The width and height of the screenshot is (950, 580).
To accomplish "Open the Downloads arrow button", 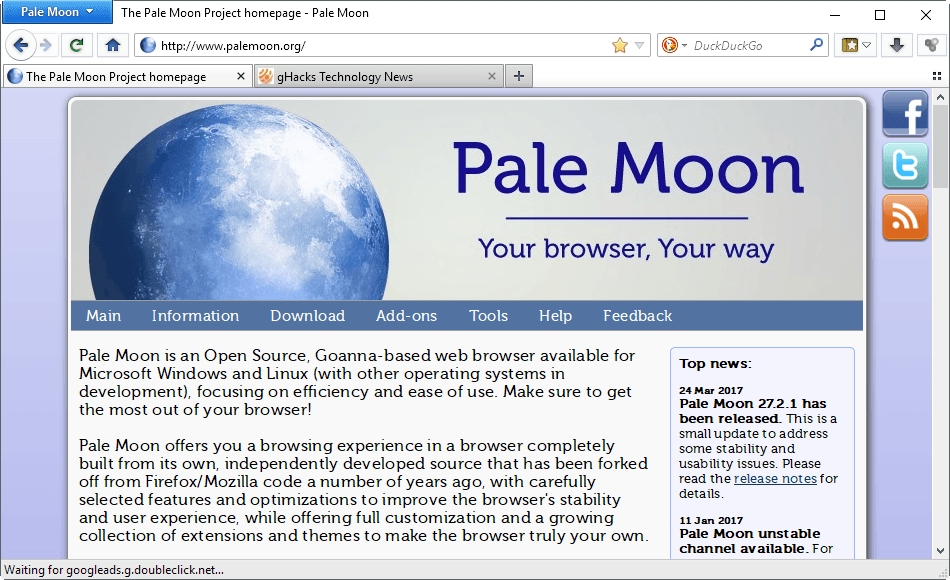I will pyautogui.click(x=897, y=45).
